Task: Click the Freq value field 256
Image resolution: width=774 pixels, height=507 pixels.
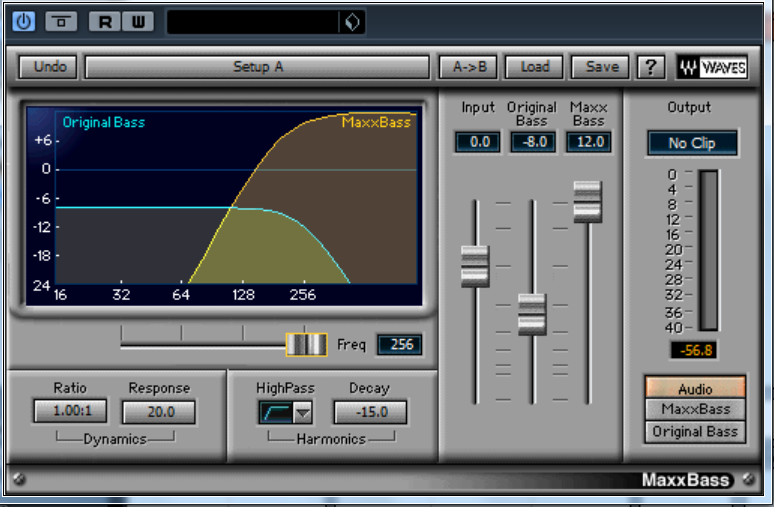Action: coord(400,345)
